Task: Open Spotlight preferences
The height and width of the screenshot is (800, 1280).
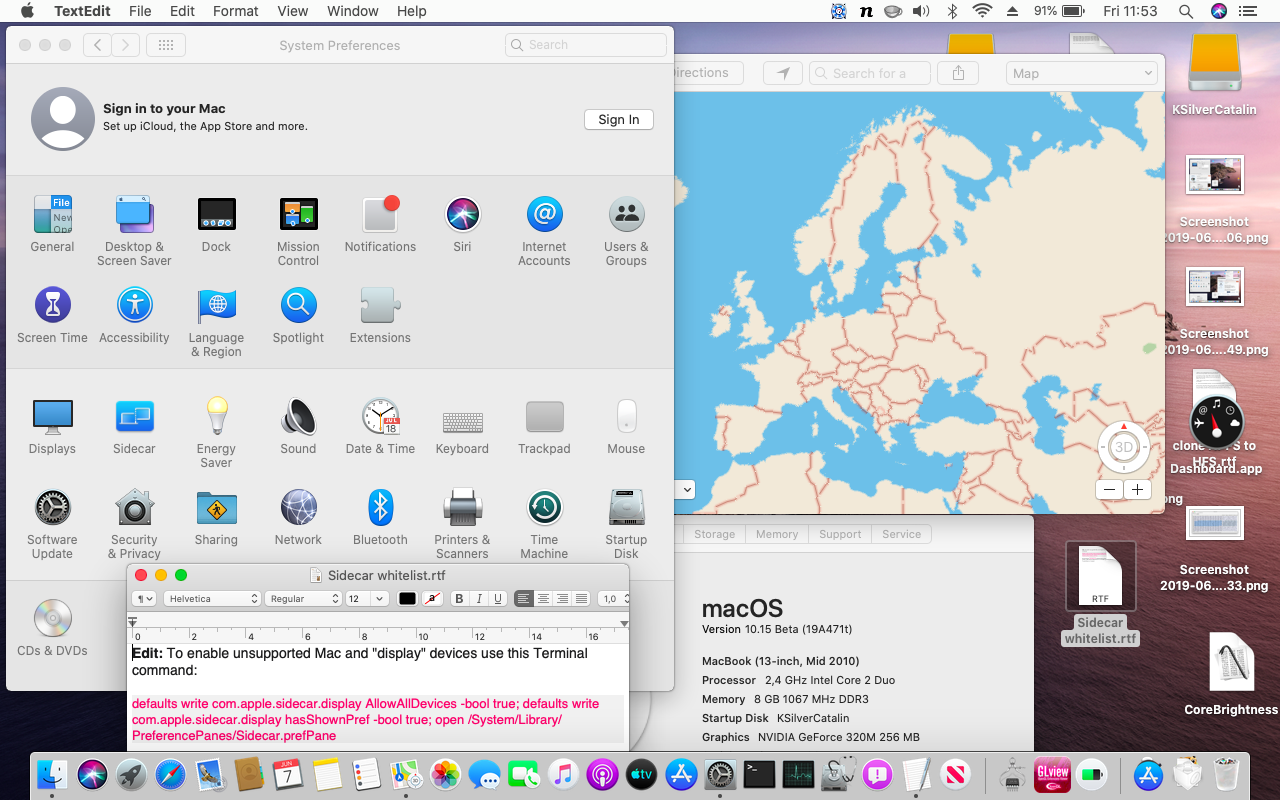Action: pyautogui.click(x=298, y=315)
